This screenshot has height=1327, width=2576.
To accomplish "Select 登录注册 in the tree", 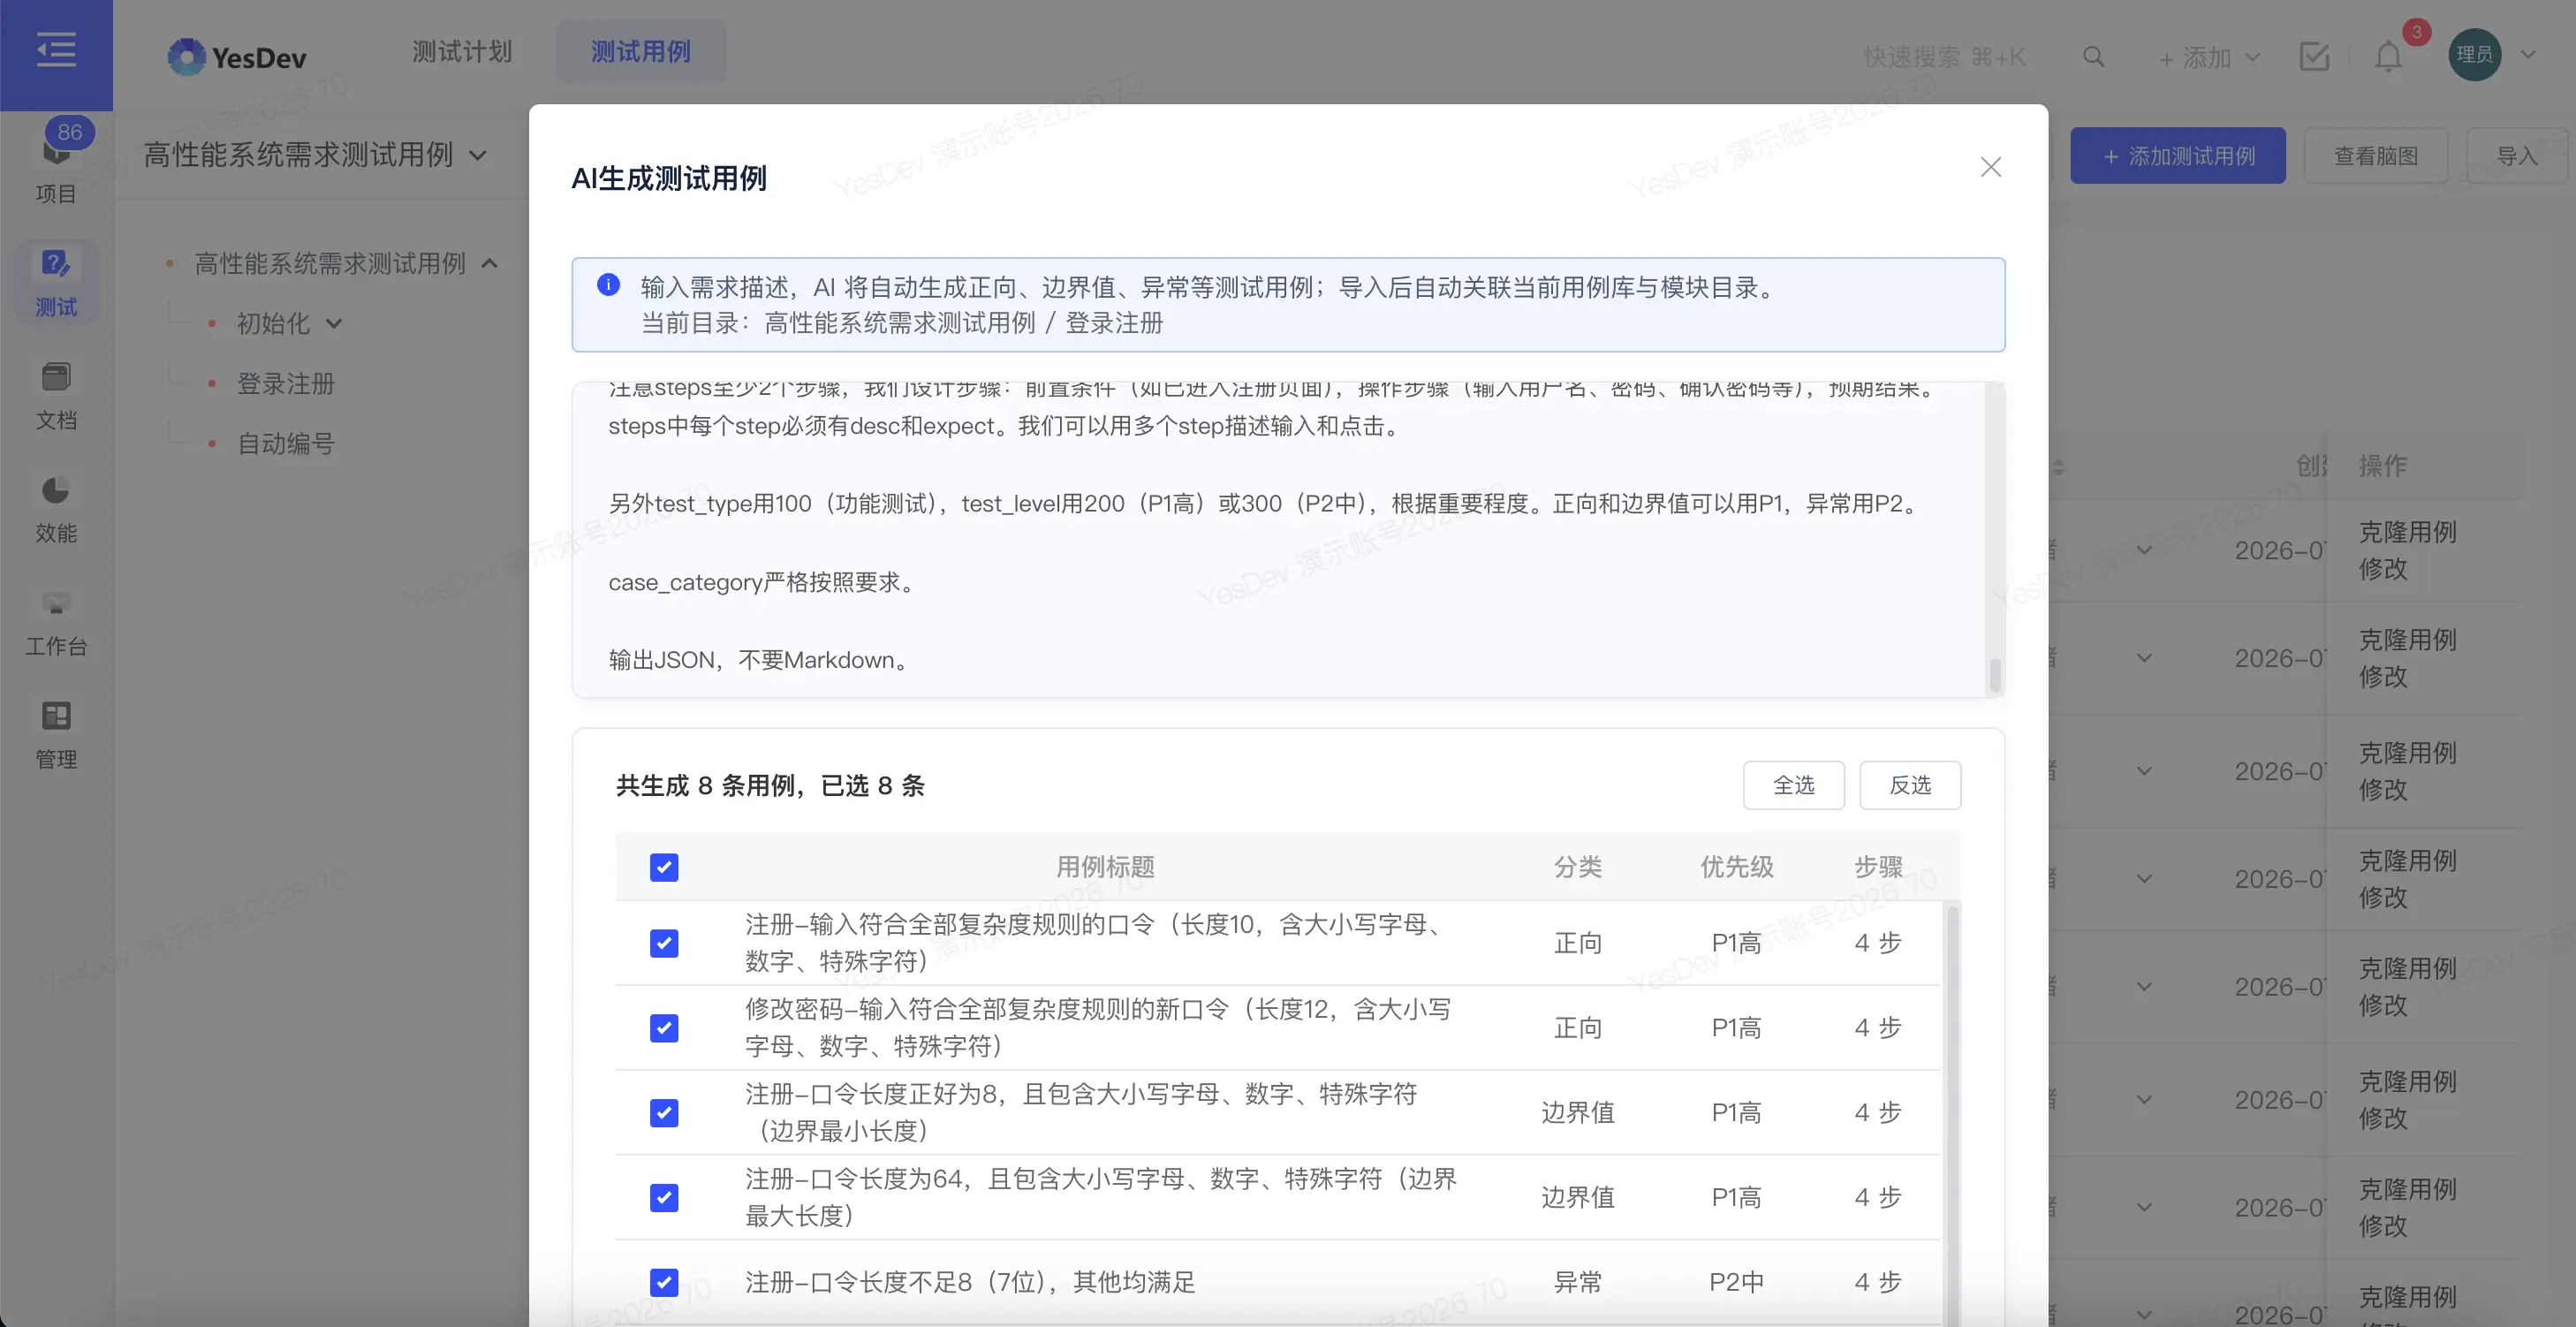I will pyautogui.click(x=286, y=384).
